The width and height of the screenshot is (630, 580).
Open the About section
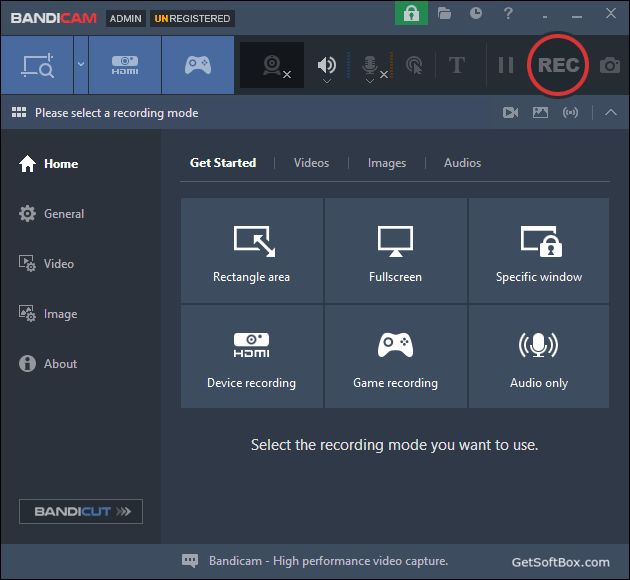[x=48, y=364]
